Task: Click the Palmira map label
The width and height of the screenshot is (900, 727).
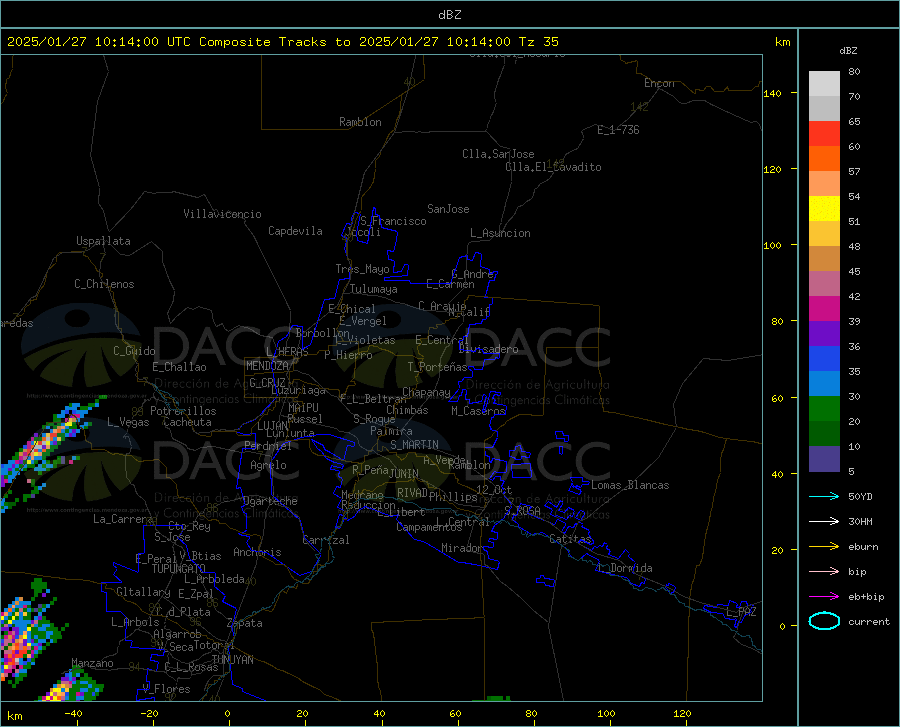Action: [391, 431]
